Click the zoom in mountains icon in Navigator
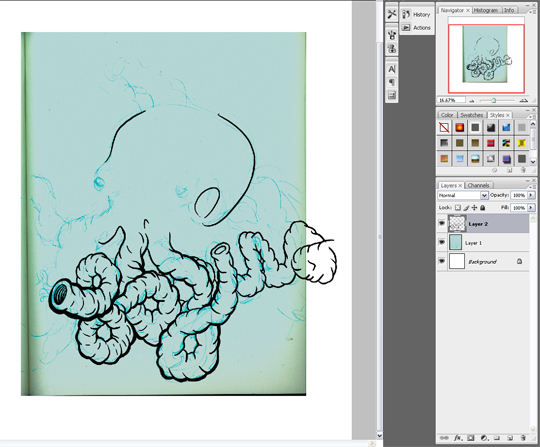Viewport: 540px width, 447px height. point(523,100)
